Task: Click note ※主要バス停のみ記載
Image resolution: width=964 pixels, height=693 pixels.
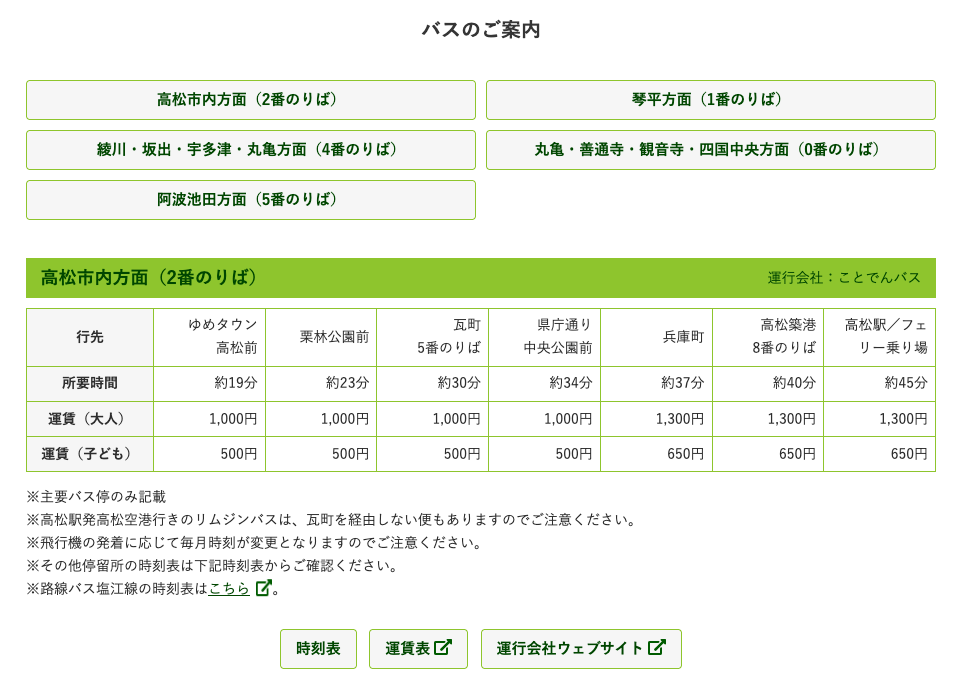Action: click(x=97, y=497)
